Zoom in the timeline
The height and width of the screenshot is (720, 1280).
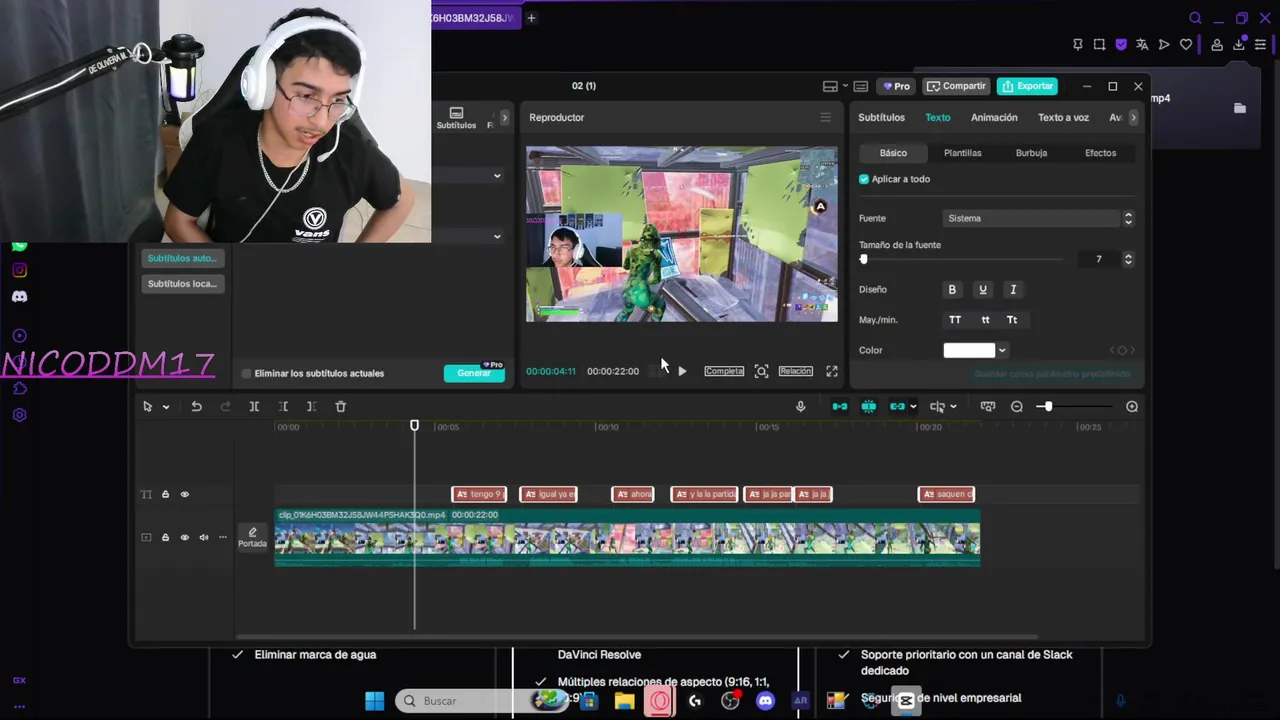(1132, 406)
